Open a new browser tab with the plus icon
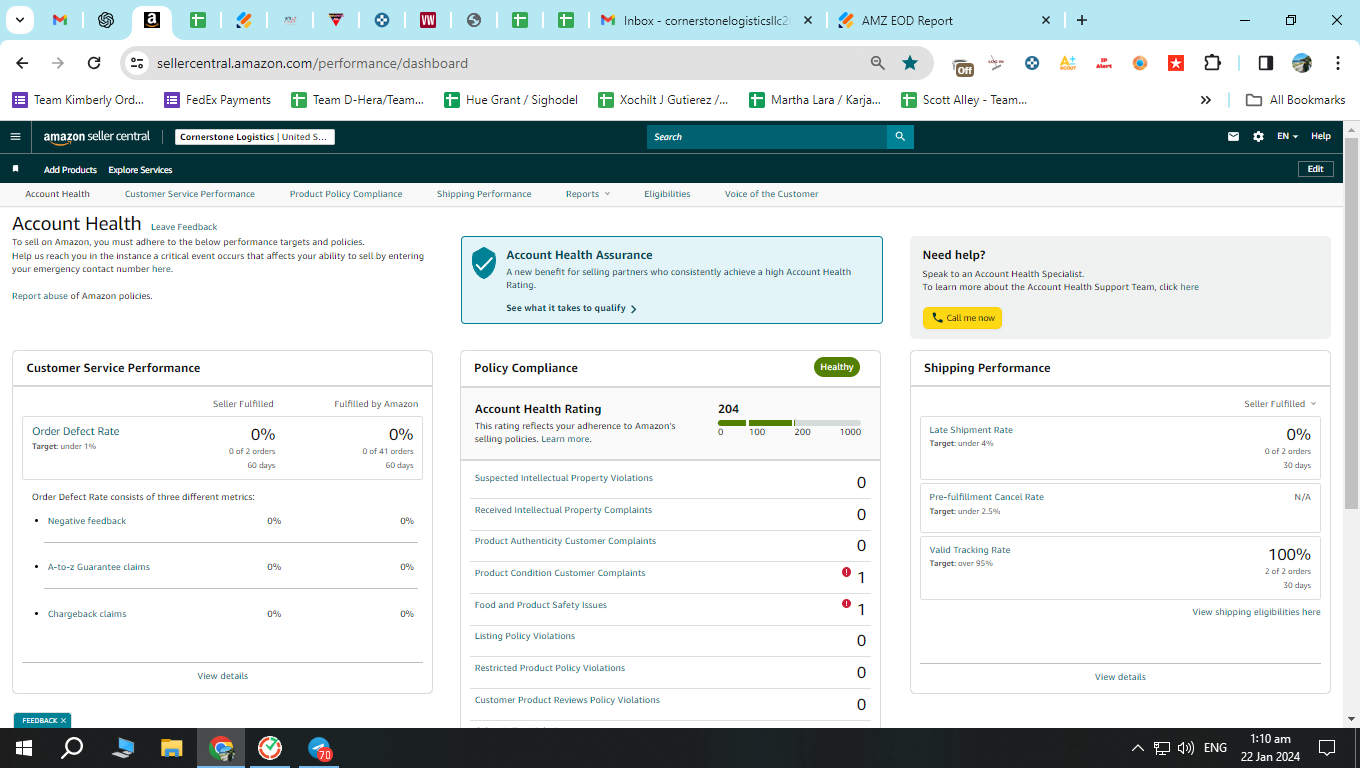This screenshot has width=1360, height=768. click(x=1082, y=20)
